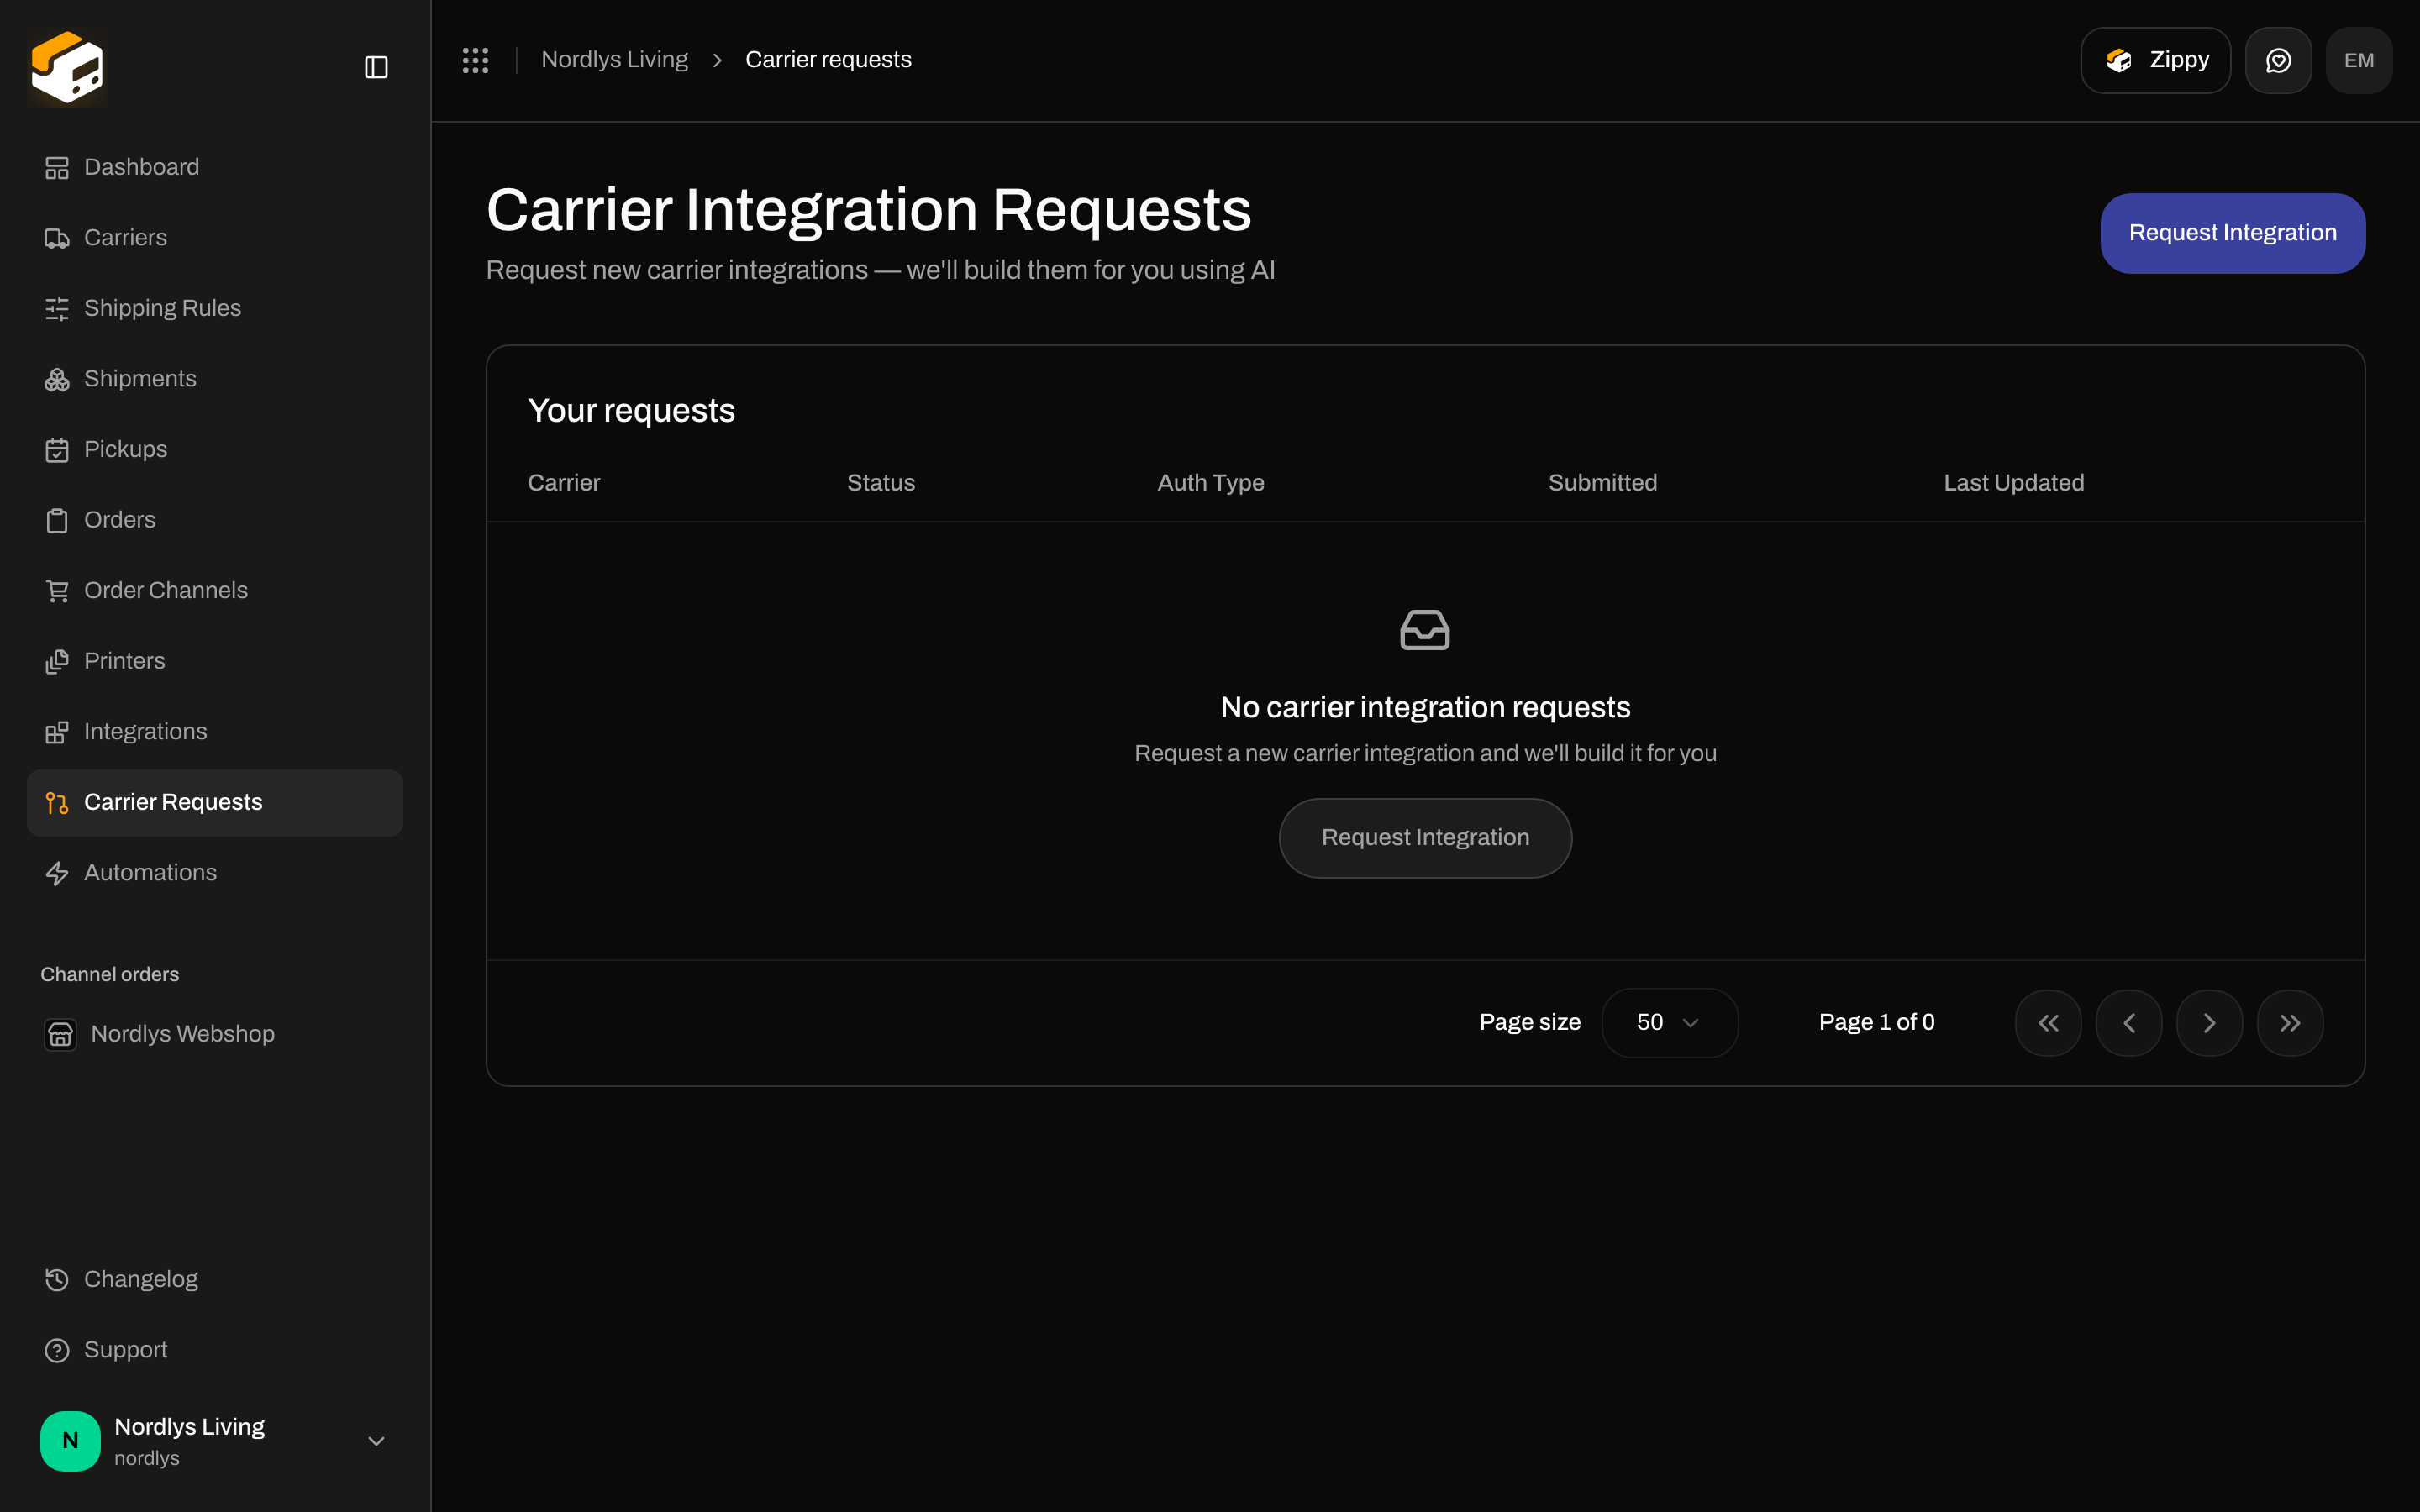Click the Shipments boxes icon

pos(57,379)
